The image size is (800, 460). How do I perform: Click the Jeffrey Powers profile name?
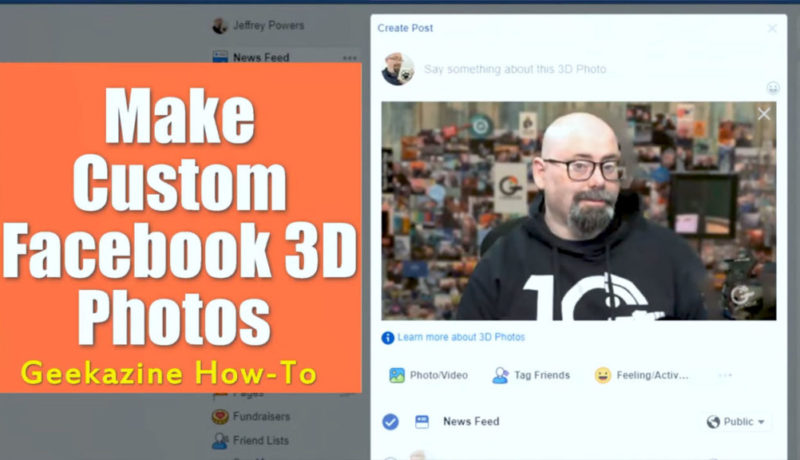tap(268, 25)
